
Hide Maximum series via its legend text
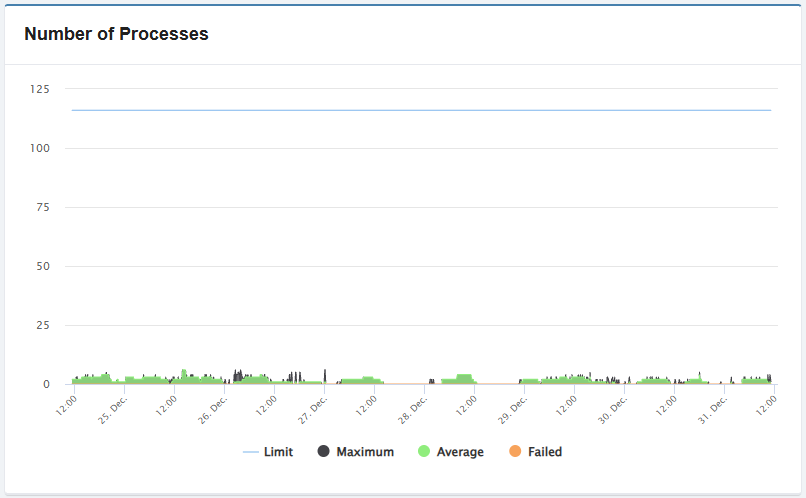[365, 452]
